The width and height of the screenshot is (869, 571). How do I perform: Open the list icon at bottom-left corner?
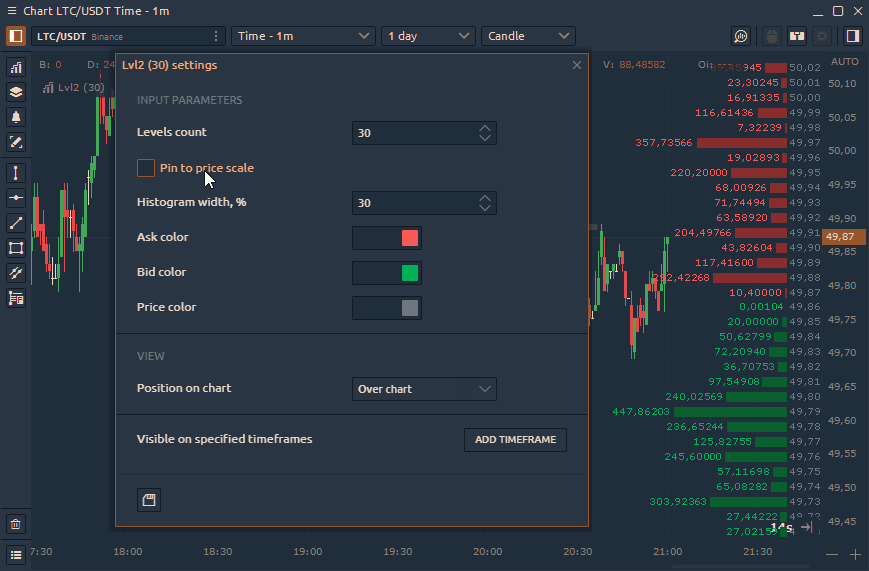(x=16, y=554)
